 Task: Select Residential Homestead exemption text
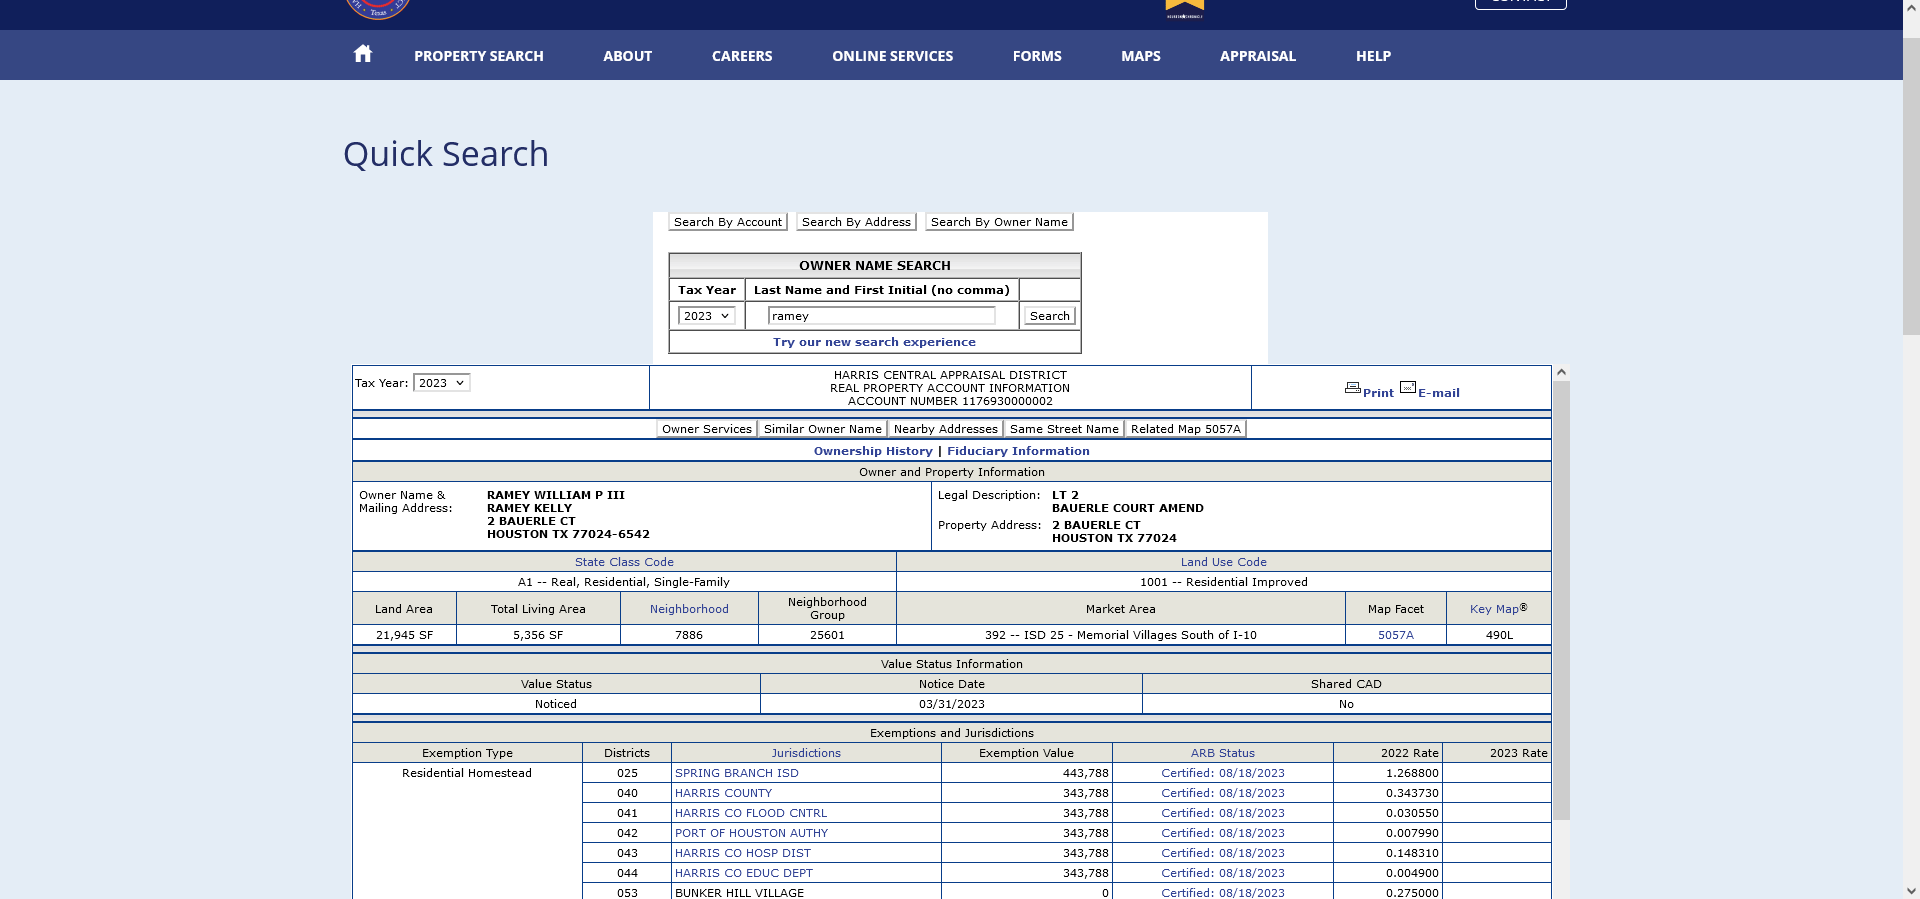pos(467,773)
